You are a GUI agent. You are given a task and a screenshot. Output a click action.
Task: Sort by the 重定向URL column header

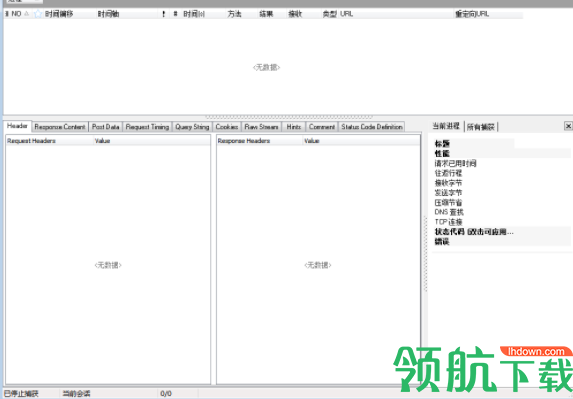click(472, 14)
